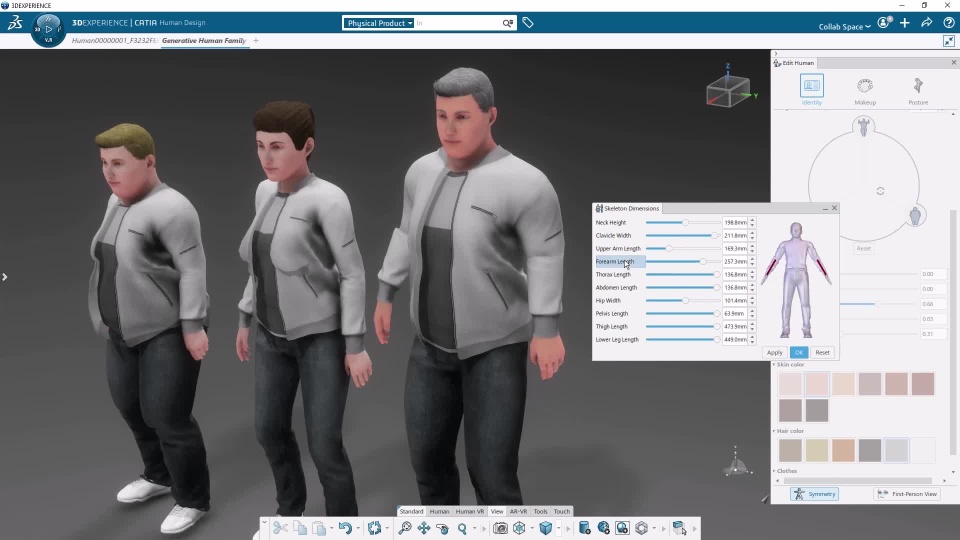960x540 pixels.
Task: Pick the dark gray hair color swatch
Action: click(869, 450)
